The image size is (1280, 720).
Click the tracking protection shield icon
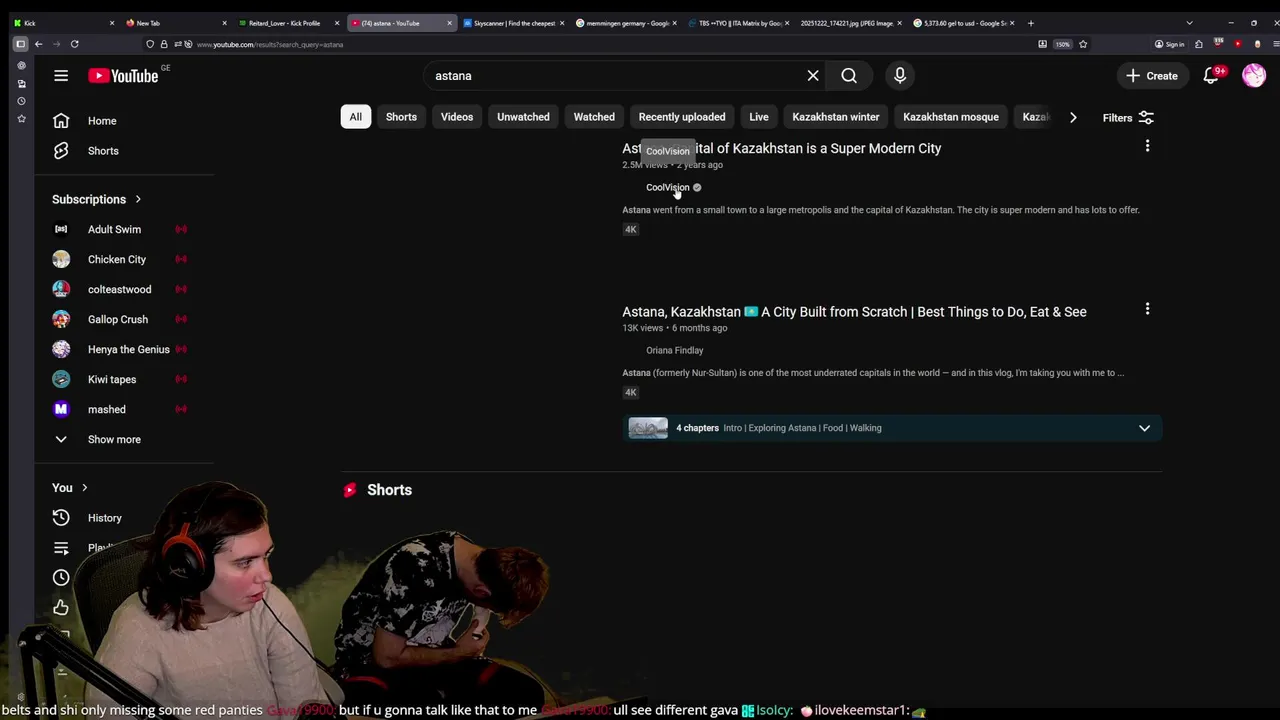pos(150,44)
